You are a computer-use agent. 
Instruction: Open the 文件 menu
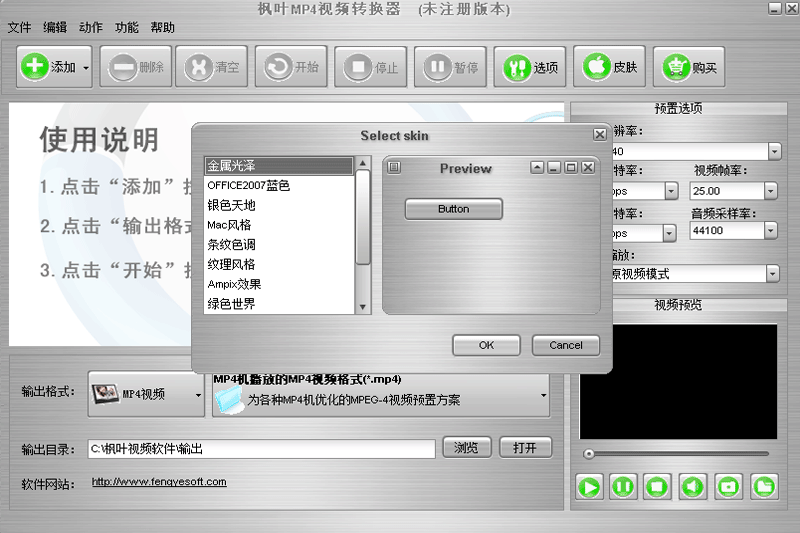coord(19,27)
